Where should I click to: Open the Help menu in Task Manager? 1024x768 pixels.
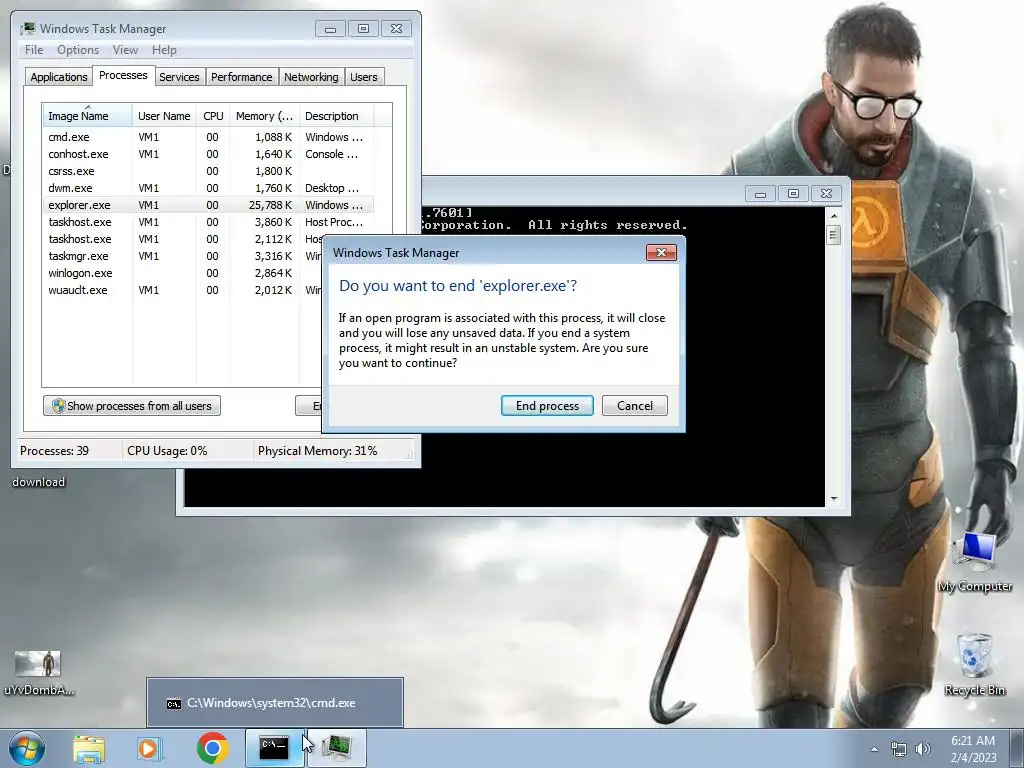click(x=164, y=50)
